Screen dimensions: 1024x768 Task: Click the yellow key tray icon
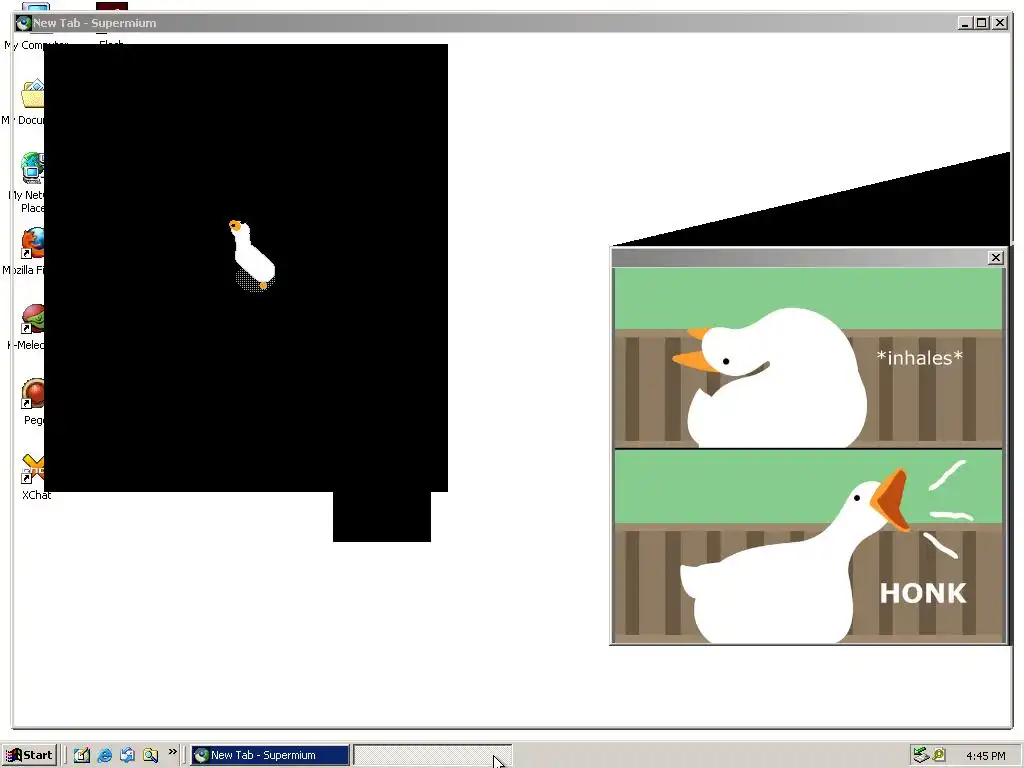tap(939, 755)
